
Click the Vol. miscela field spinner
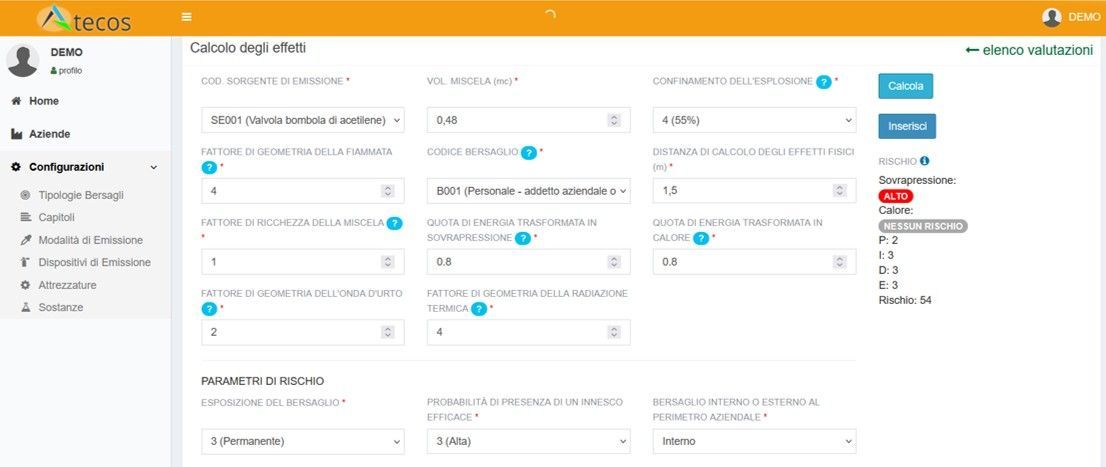(x=614, y=121)
